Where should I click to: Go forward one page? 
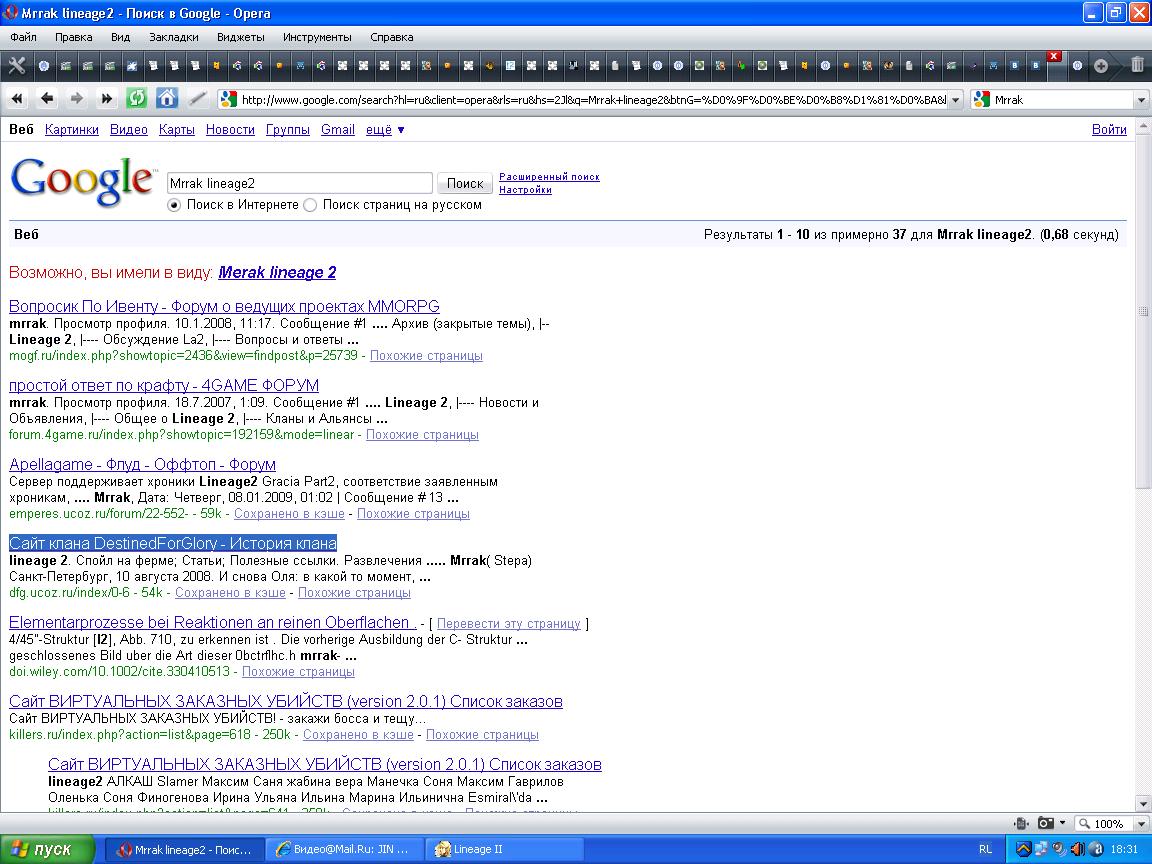[76, 98]
